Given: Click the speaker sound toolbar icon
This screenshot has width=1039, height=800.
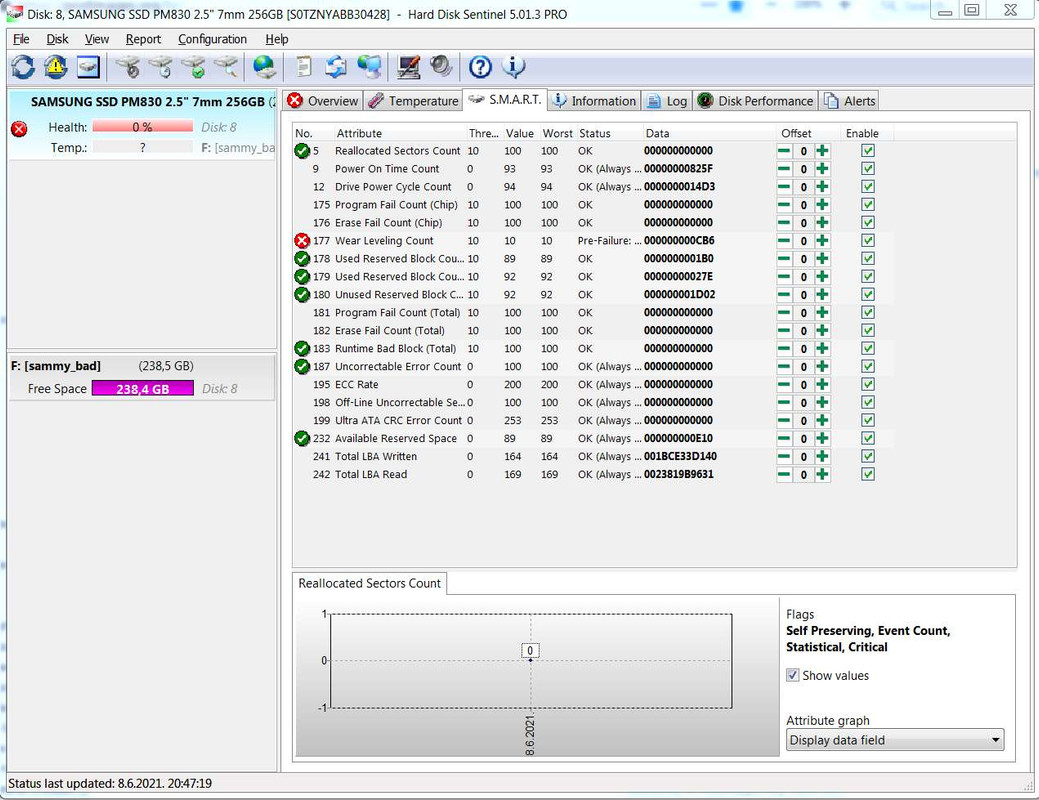Looking at the screenshot, I should [x=441, y=66].
